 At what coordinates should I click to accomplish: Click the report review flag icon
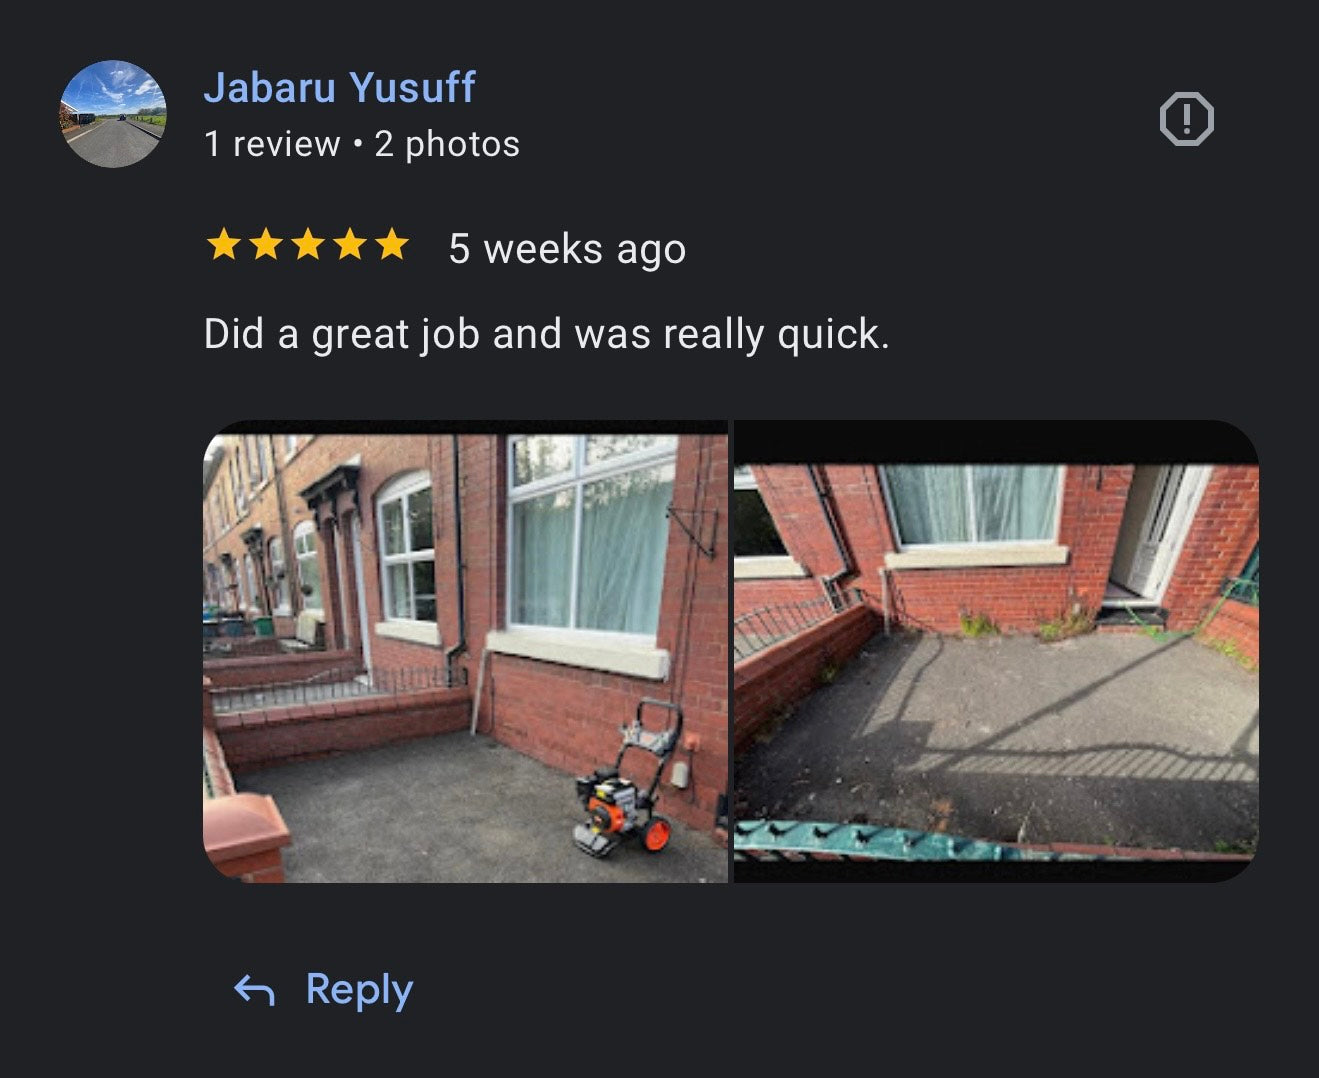1186,120
